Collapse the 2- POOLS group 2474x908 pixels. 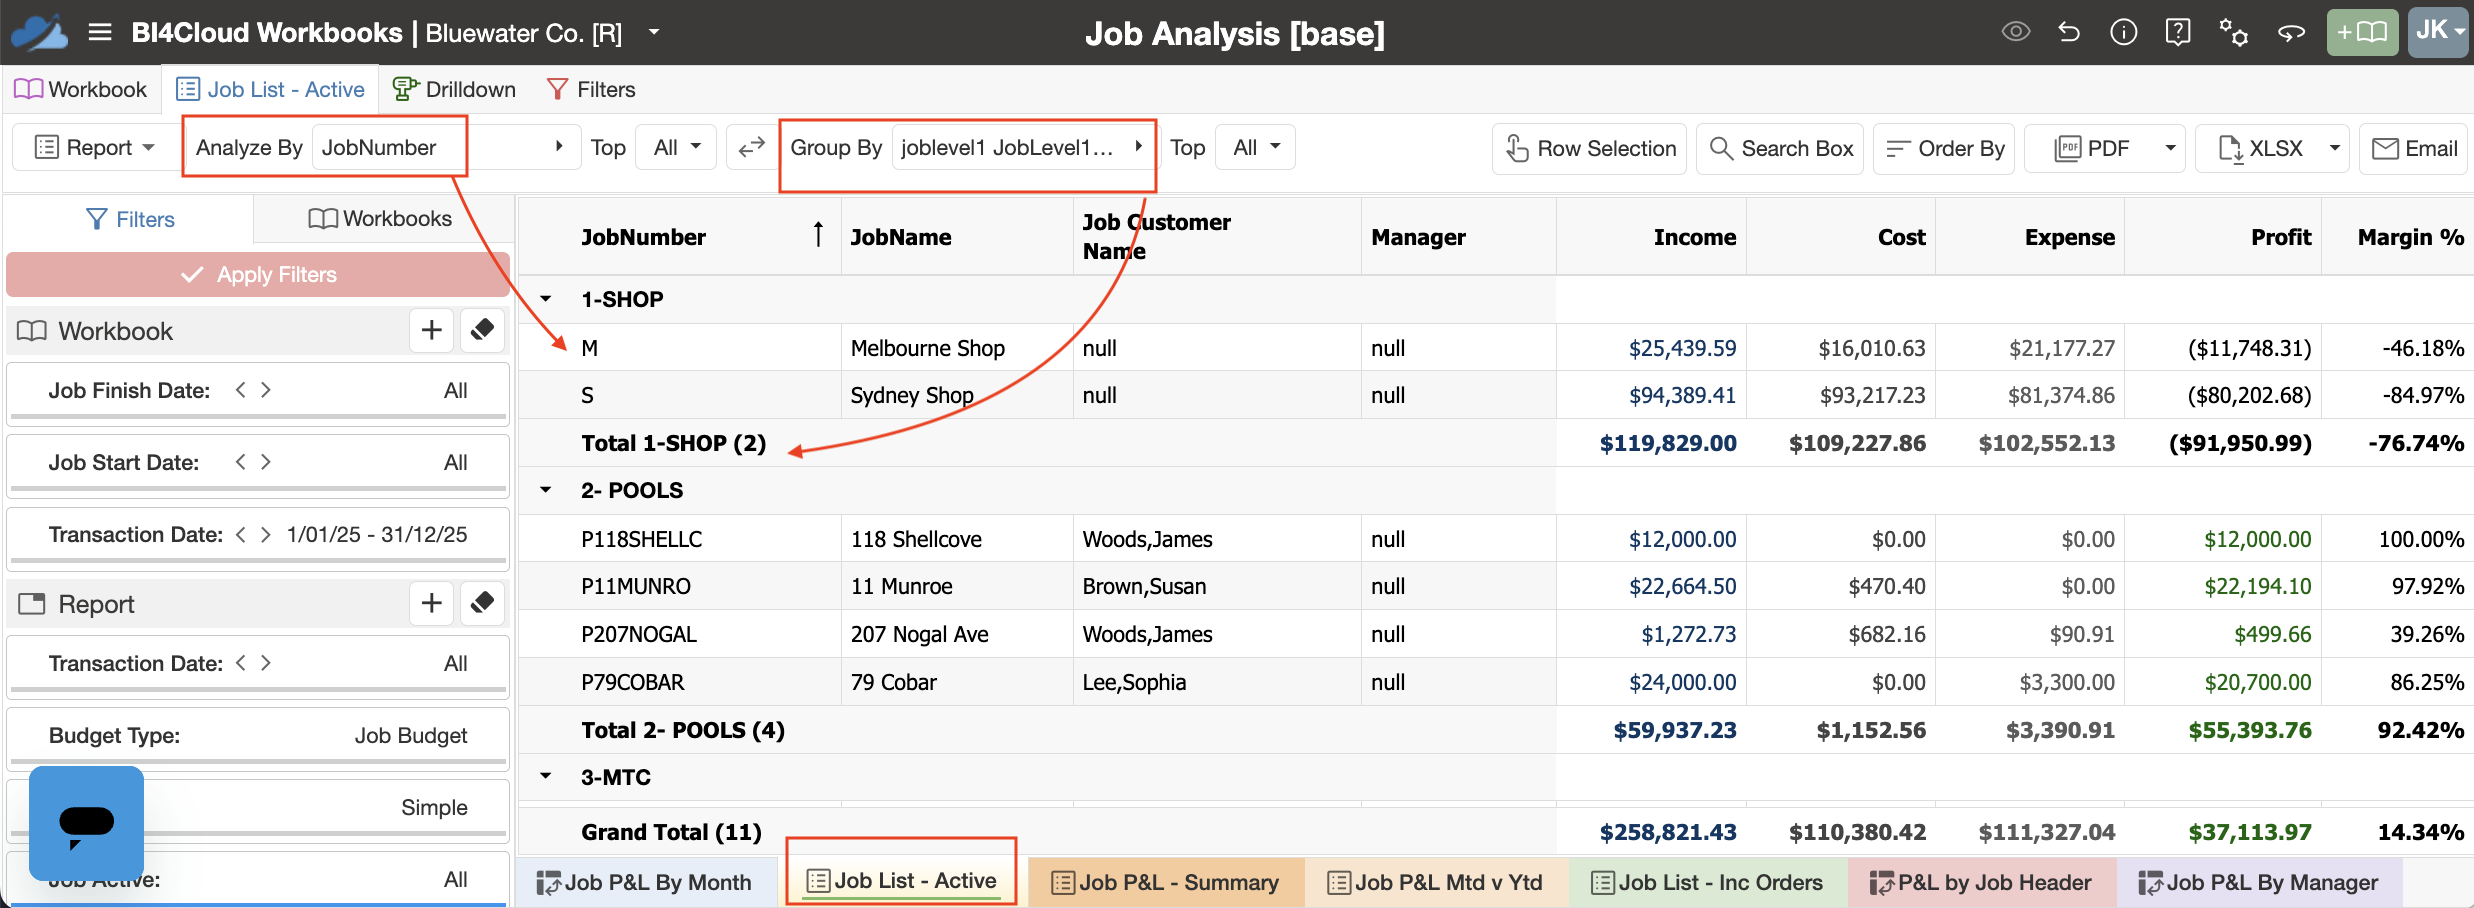pyautogui.click(x=546, y=490)
